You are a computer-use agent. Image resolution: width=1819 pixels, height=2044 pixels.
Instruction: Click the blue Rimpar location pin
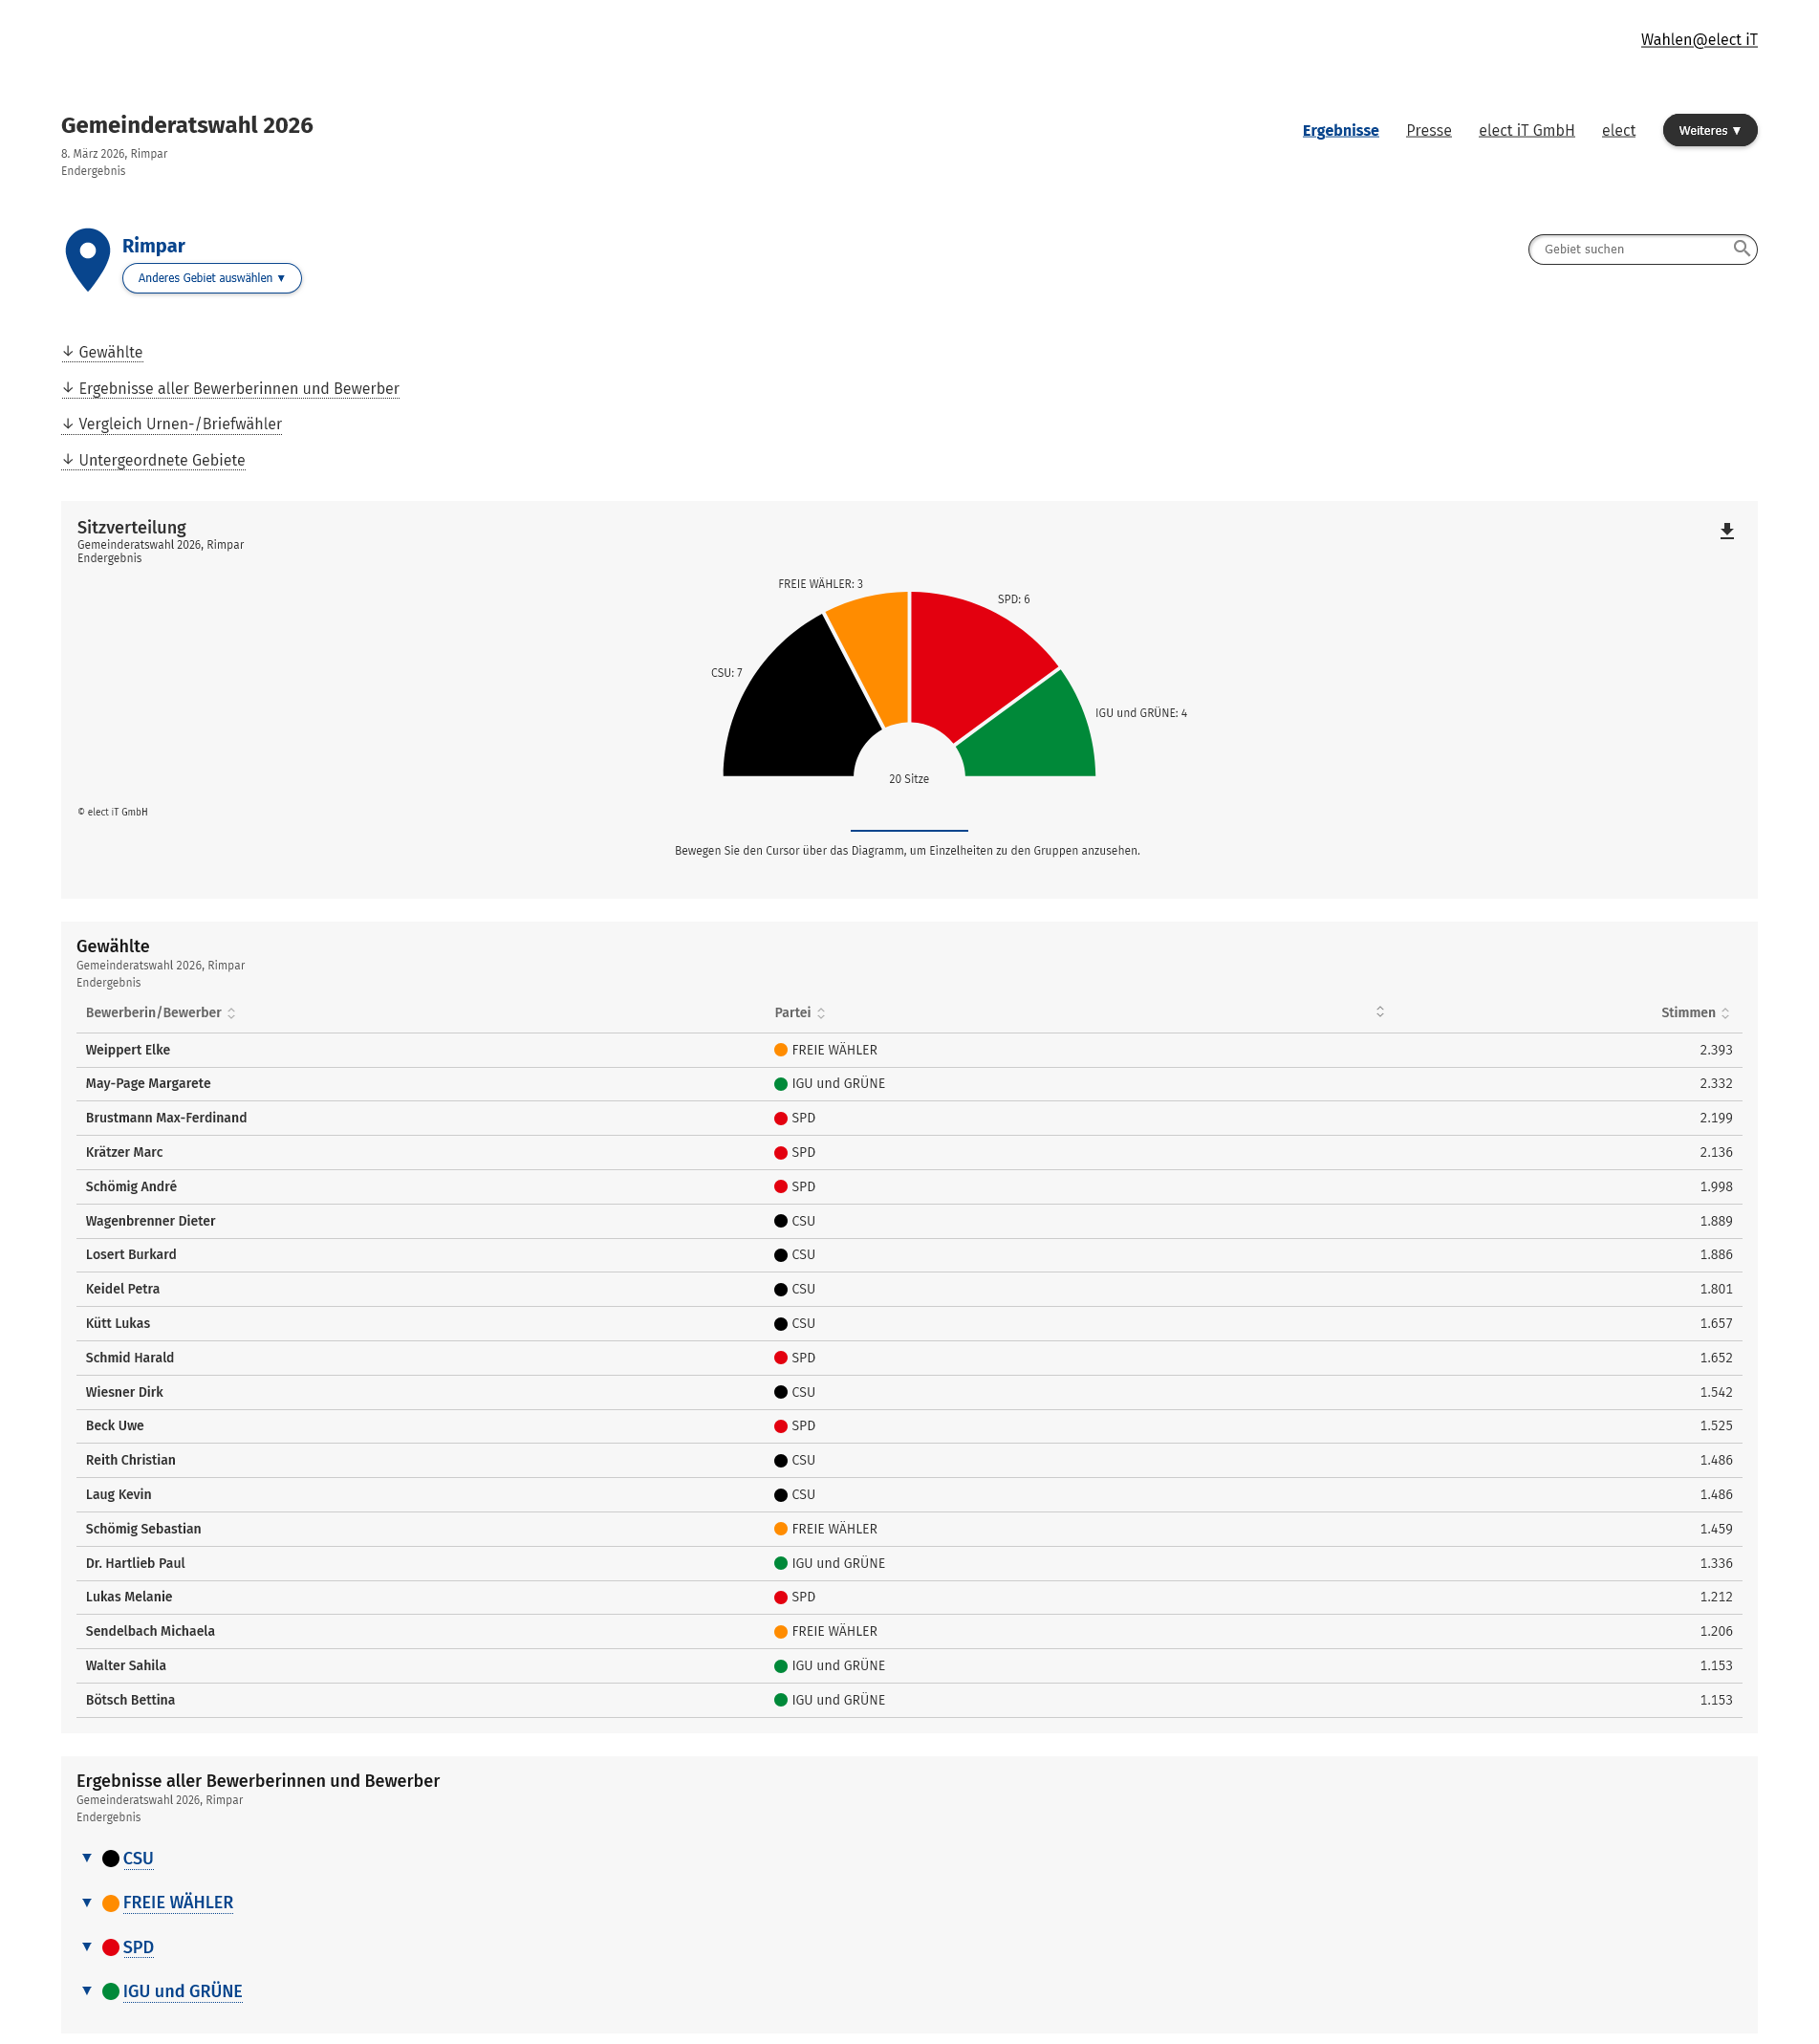(88, 258)
